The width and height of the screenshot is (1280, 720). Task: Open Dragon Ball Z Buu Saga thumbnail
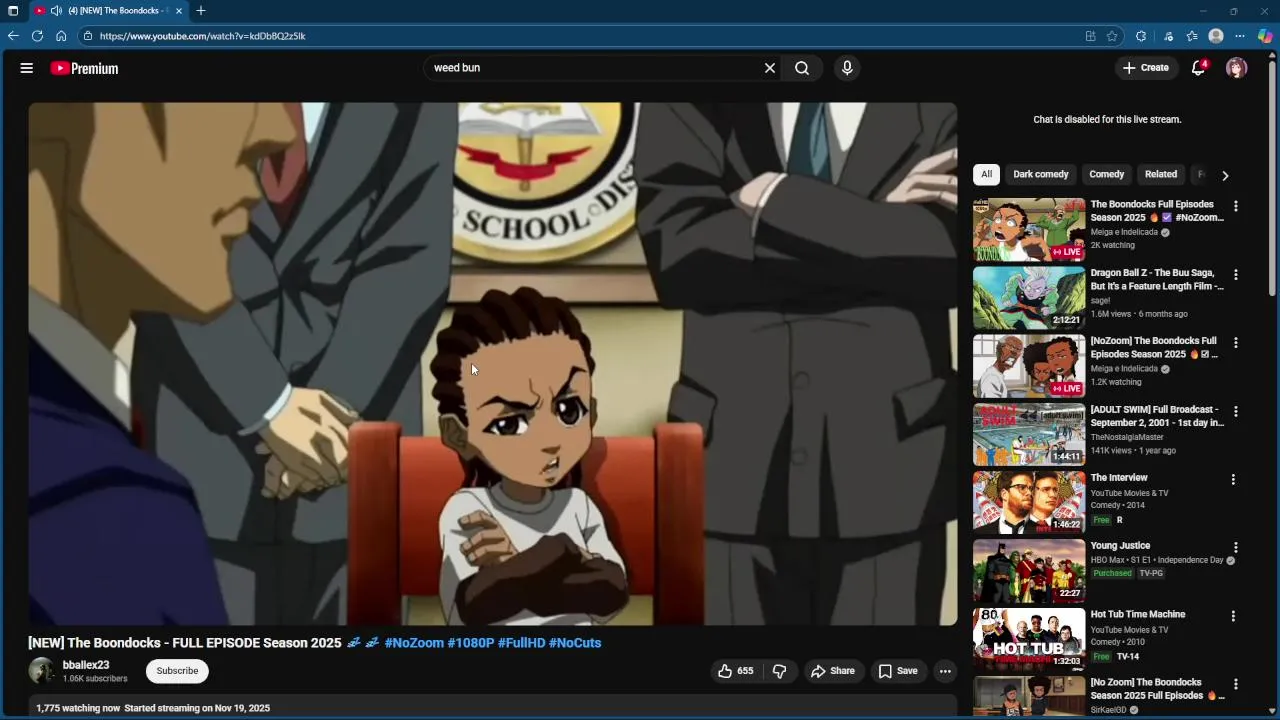click(1029, 297)
